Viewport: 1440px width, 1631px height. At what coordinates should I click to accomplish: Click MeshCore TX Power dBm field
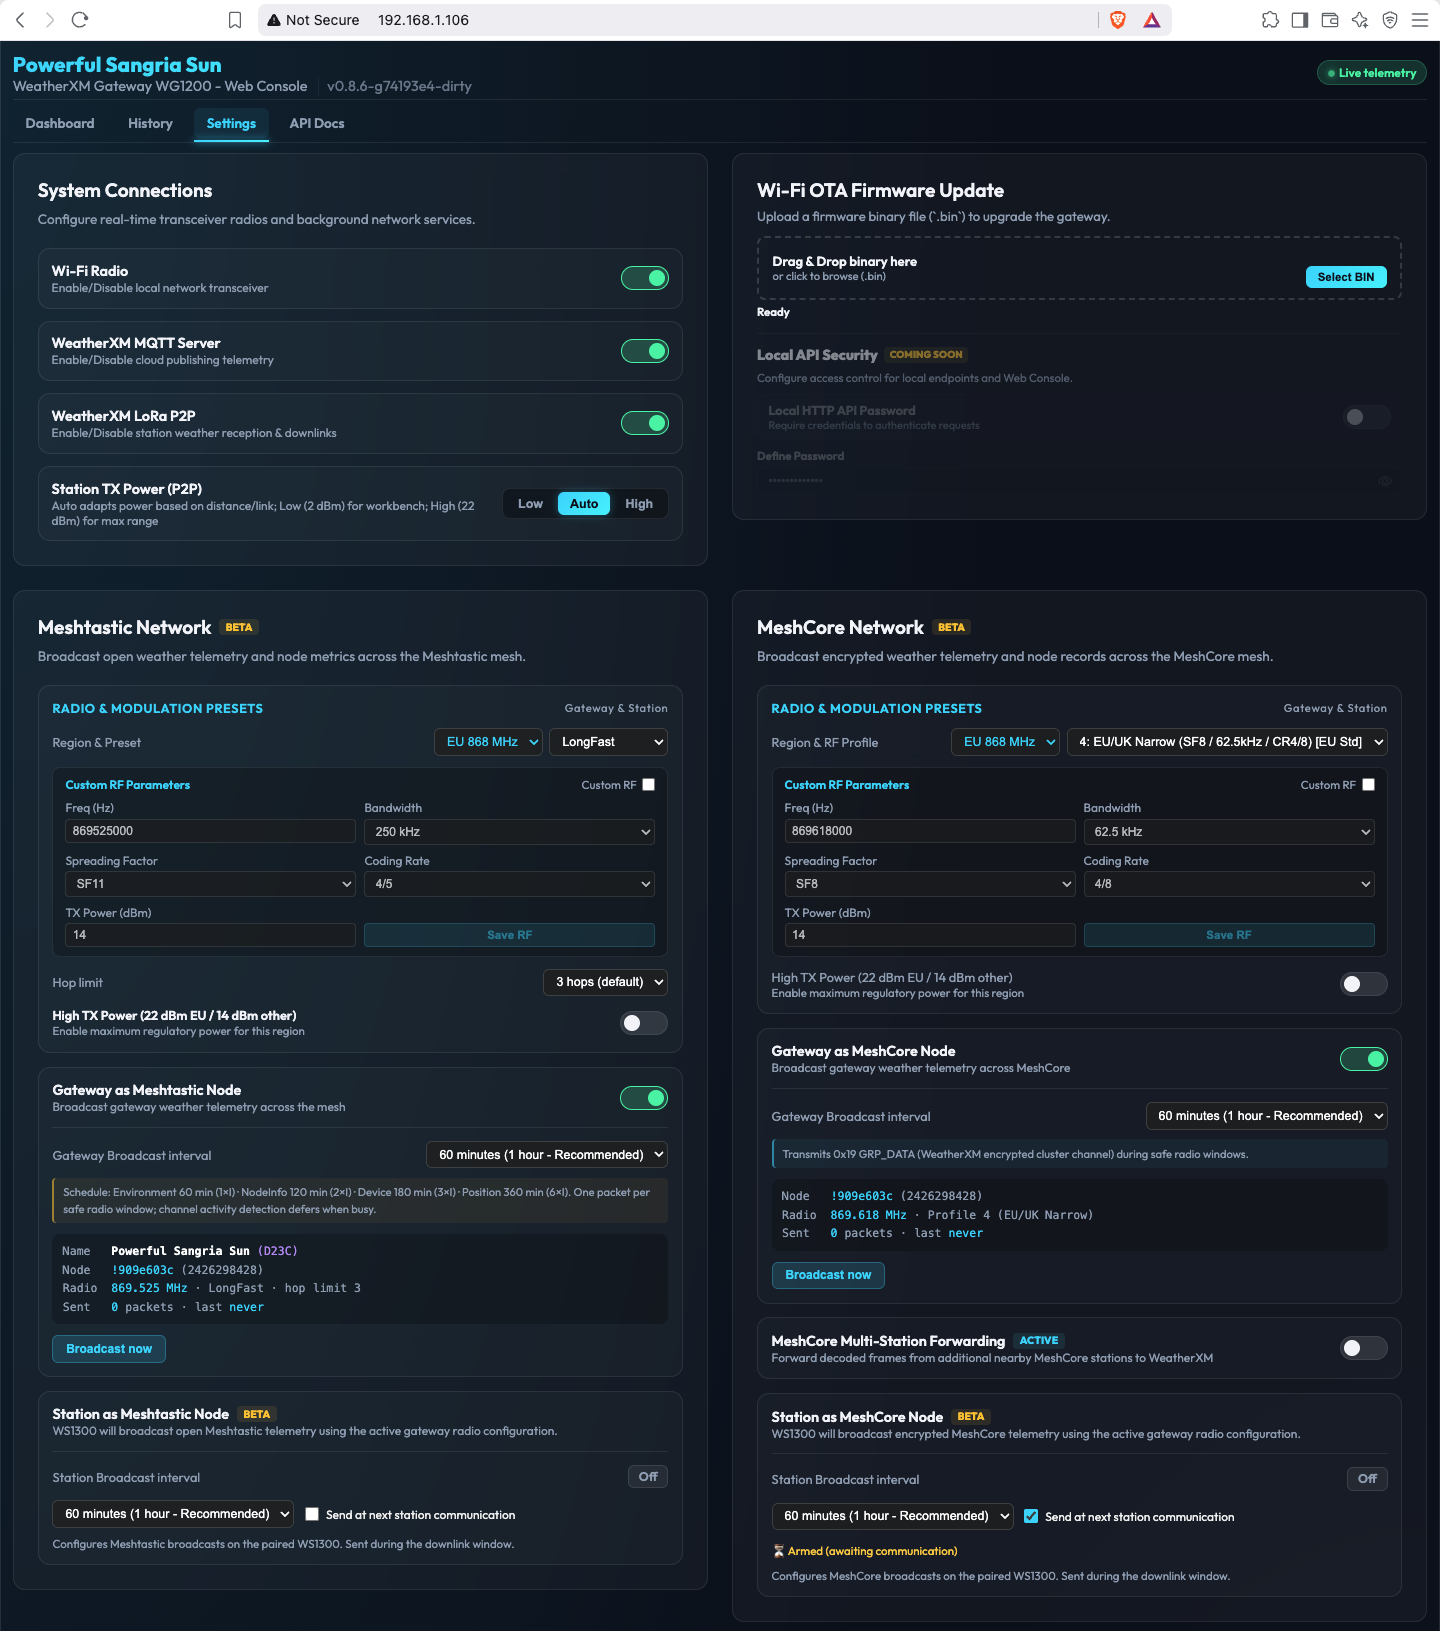click(x=930, y=935)
